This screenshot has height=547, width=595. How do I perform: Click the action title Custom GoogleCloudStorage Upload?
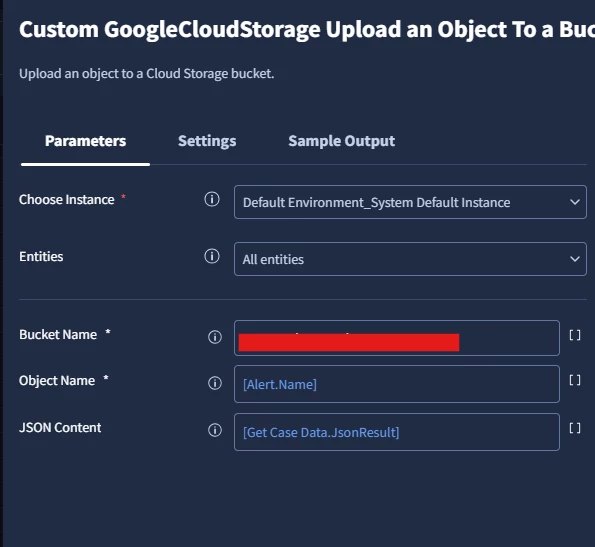tap(307, 30)
